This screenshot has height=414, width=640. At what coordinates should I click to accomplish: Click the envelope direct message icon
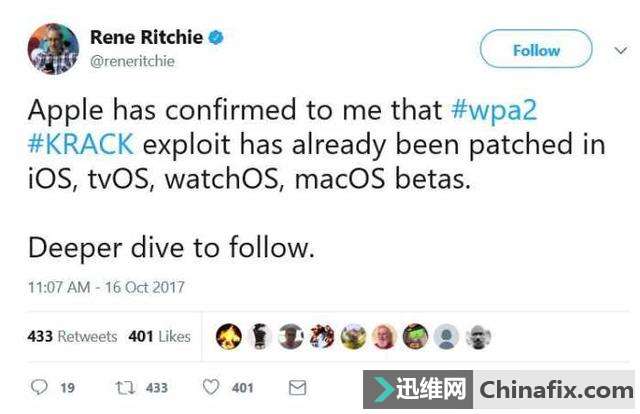pos(297,387)
